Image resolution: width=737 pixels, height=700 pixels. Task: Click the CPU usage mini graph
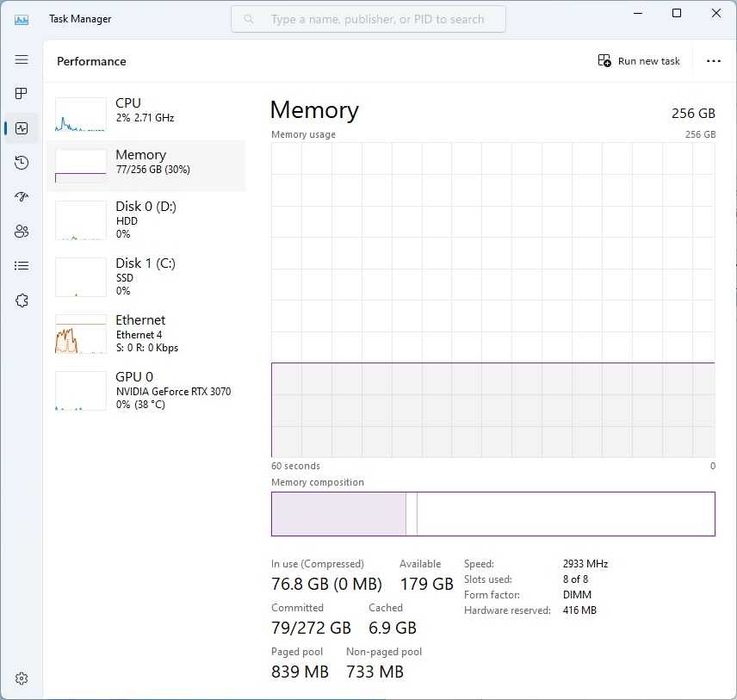pos(80,115)
